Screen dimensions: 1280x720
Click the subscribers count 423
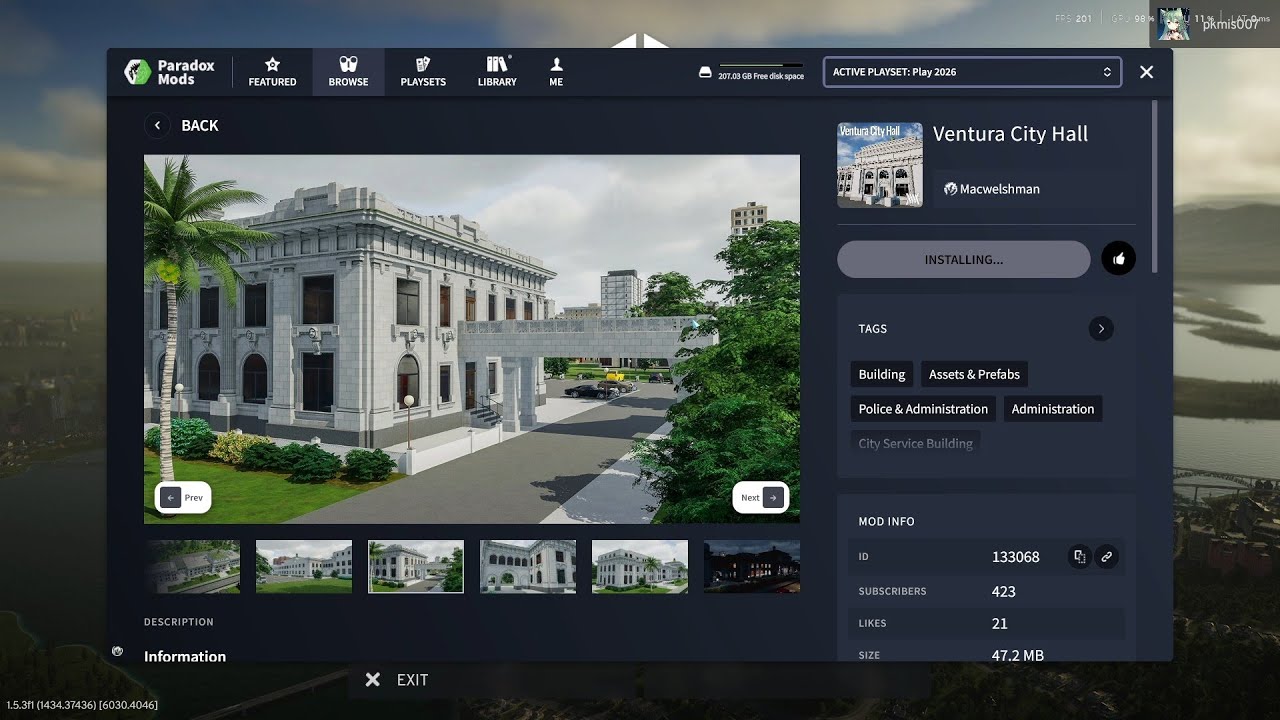click(1003, 591)
